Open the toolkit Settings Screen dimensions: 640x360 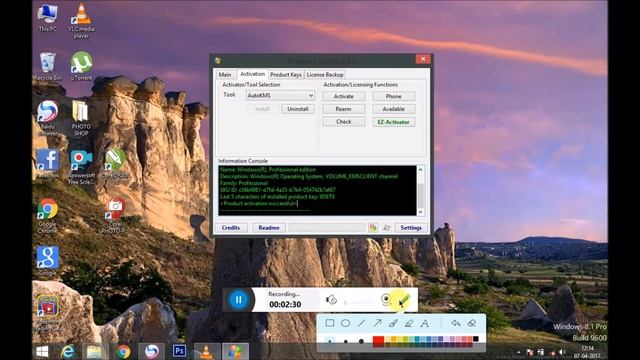tap(411, 228)
